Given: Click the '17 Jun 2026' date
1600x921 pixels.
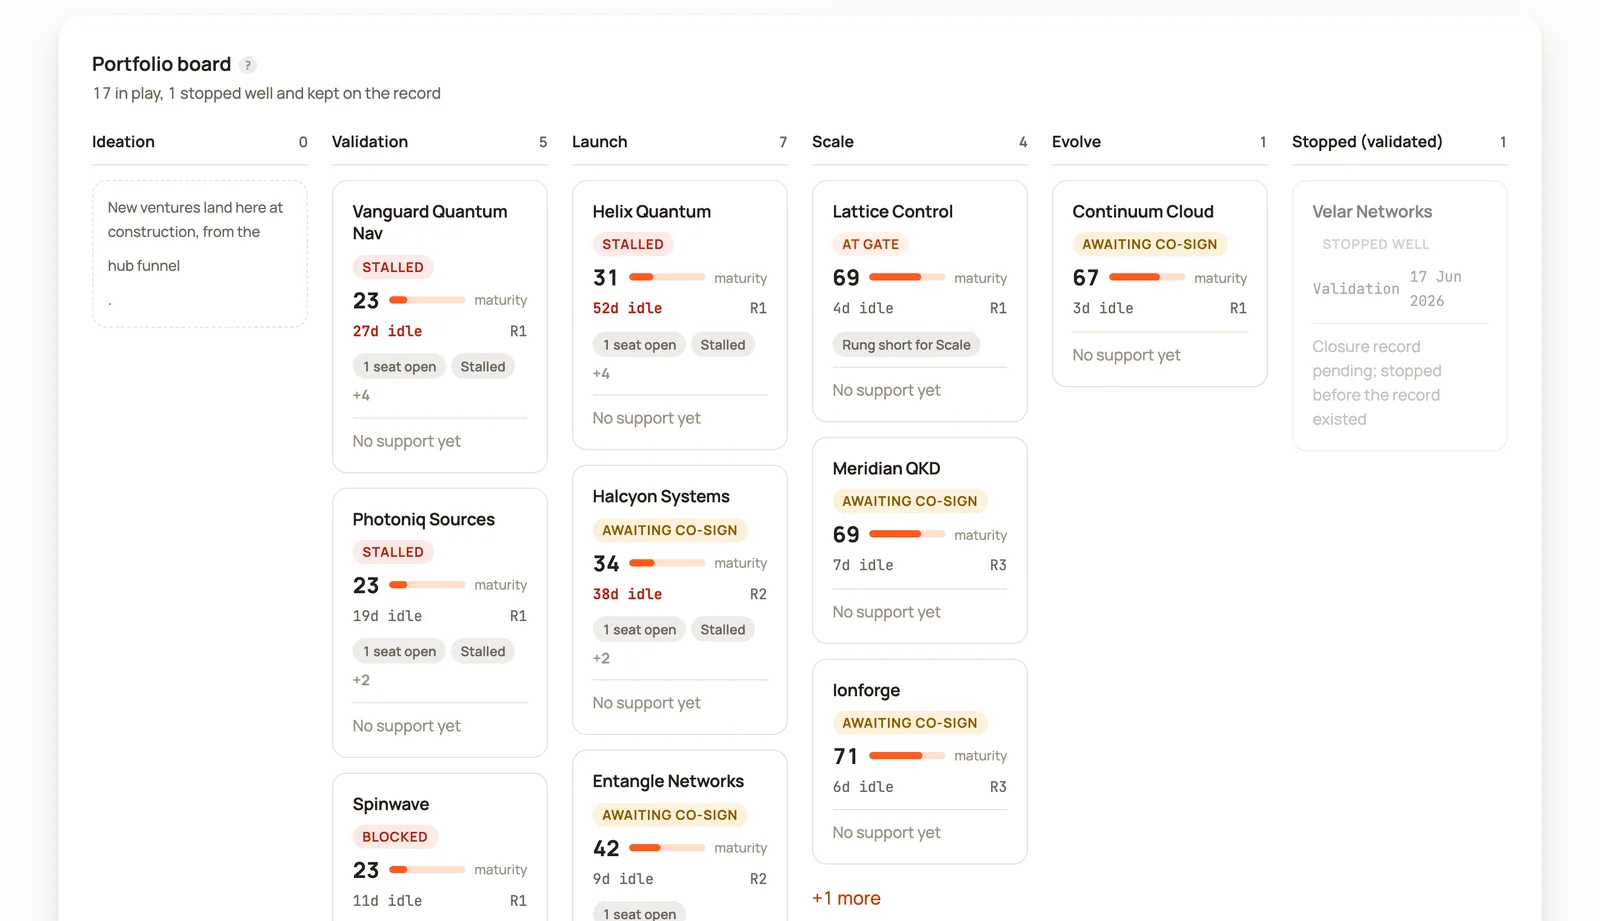Looking at the screenshot, I should 1436,289.
